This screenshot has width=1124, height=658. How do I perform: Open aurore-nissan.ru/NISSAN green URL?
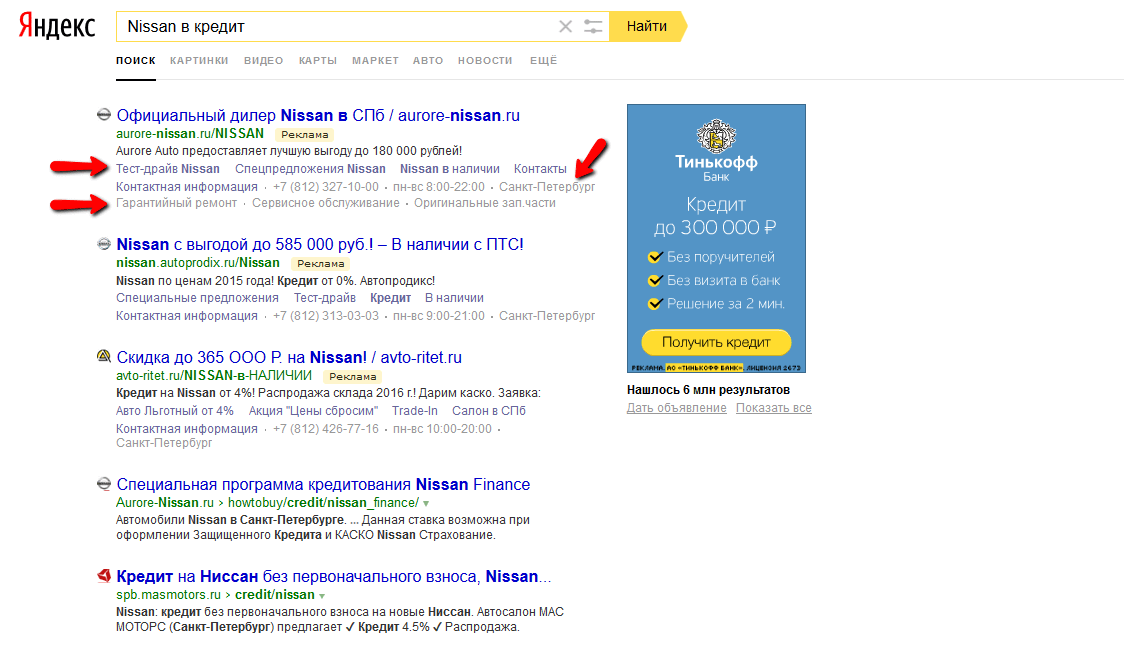coord(190,134)
